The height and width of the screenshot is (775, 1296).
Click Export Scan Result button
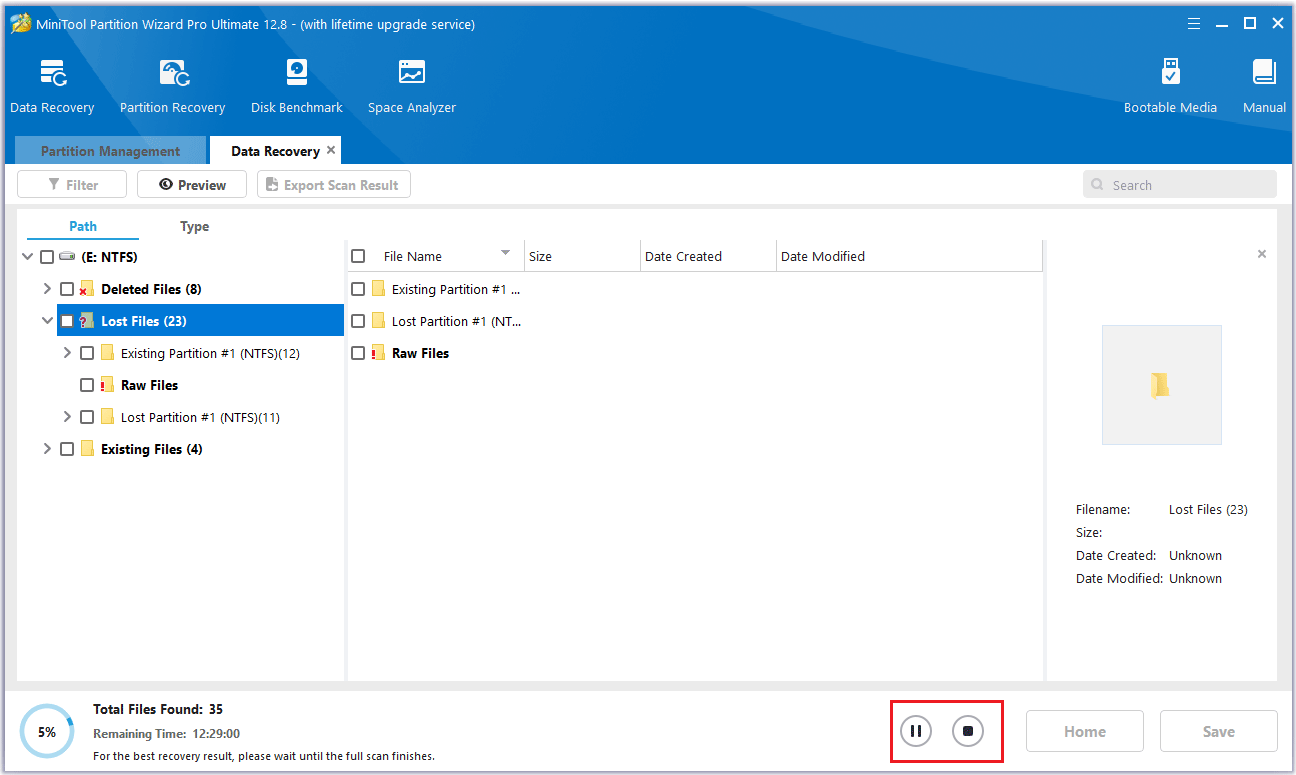pyautogui.click(x=334, y=184)
